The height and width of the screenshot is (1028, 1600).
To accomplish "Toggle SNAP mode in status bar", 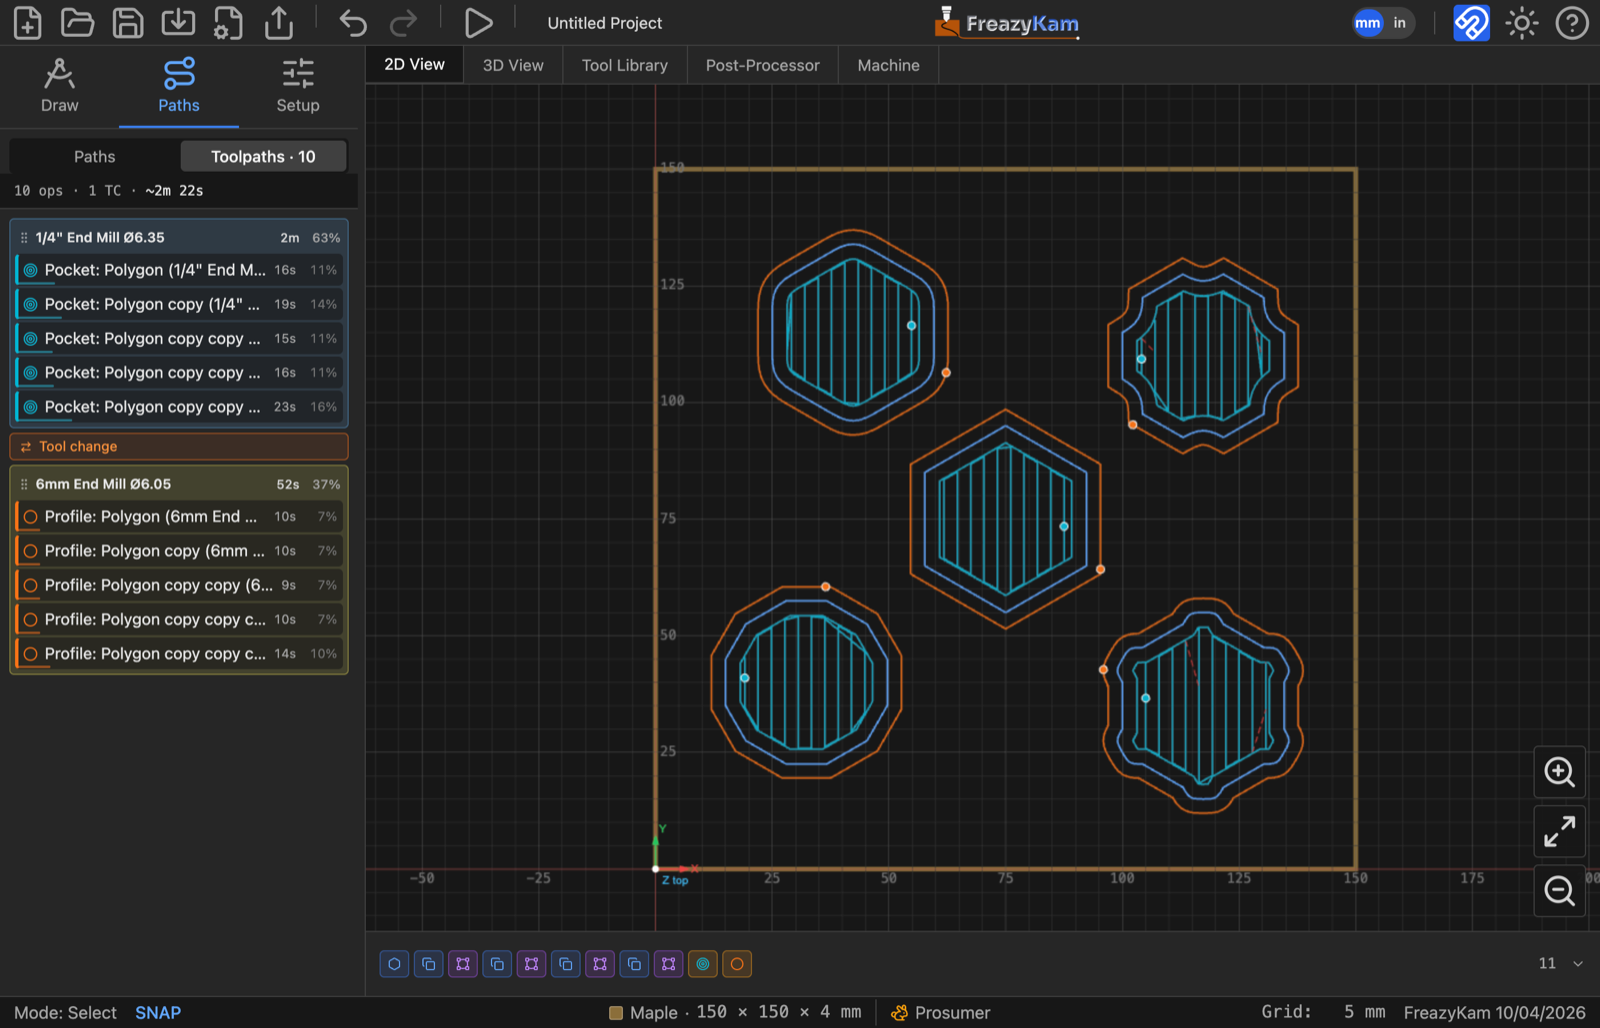I will [x=158, y=1012].
